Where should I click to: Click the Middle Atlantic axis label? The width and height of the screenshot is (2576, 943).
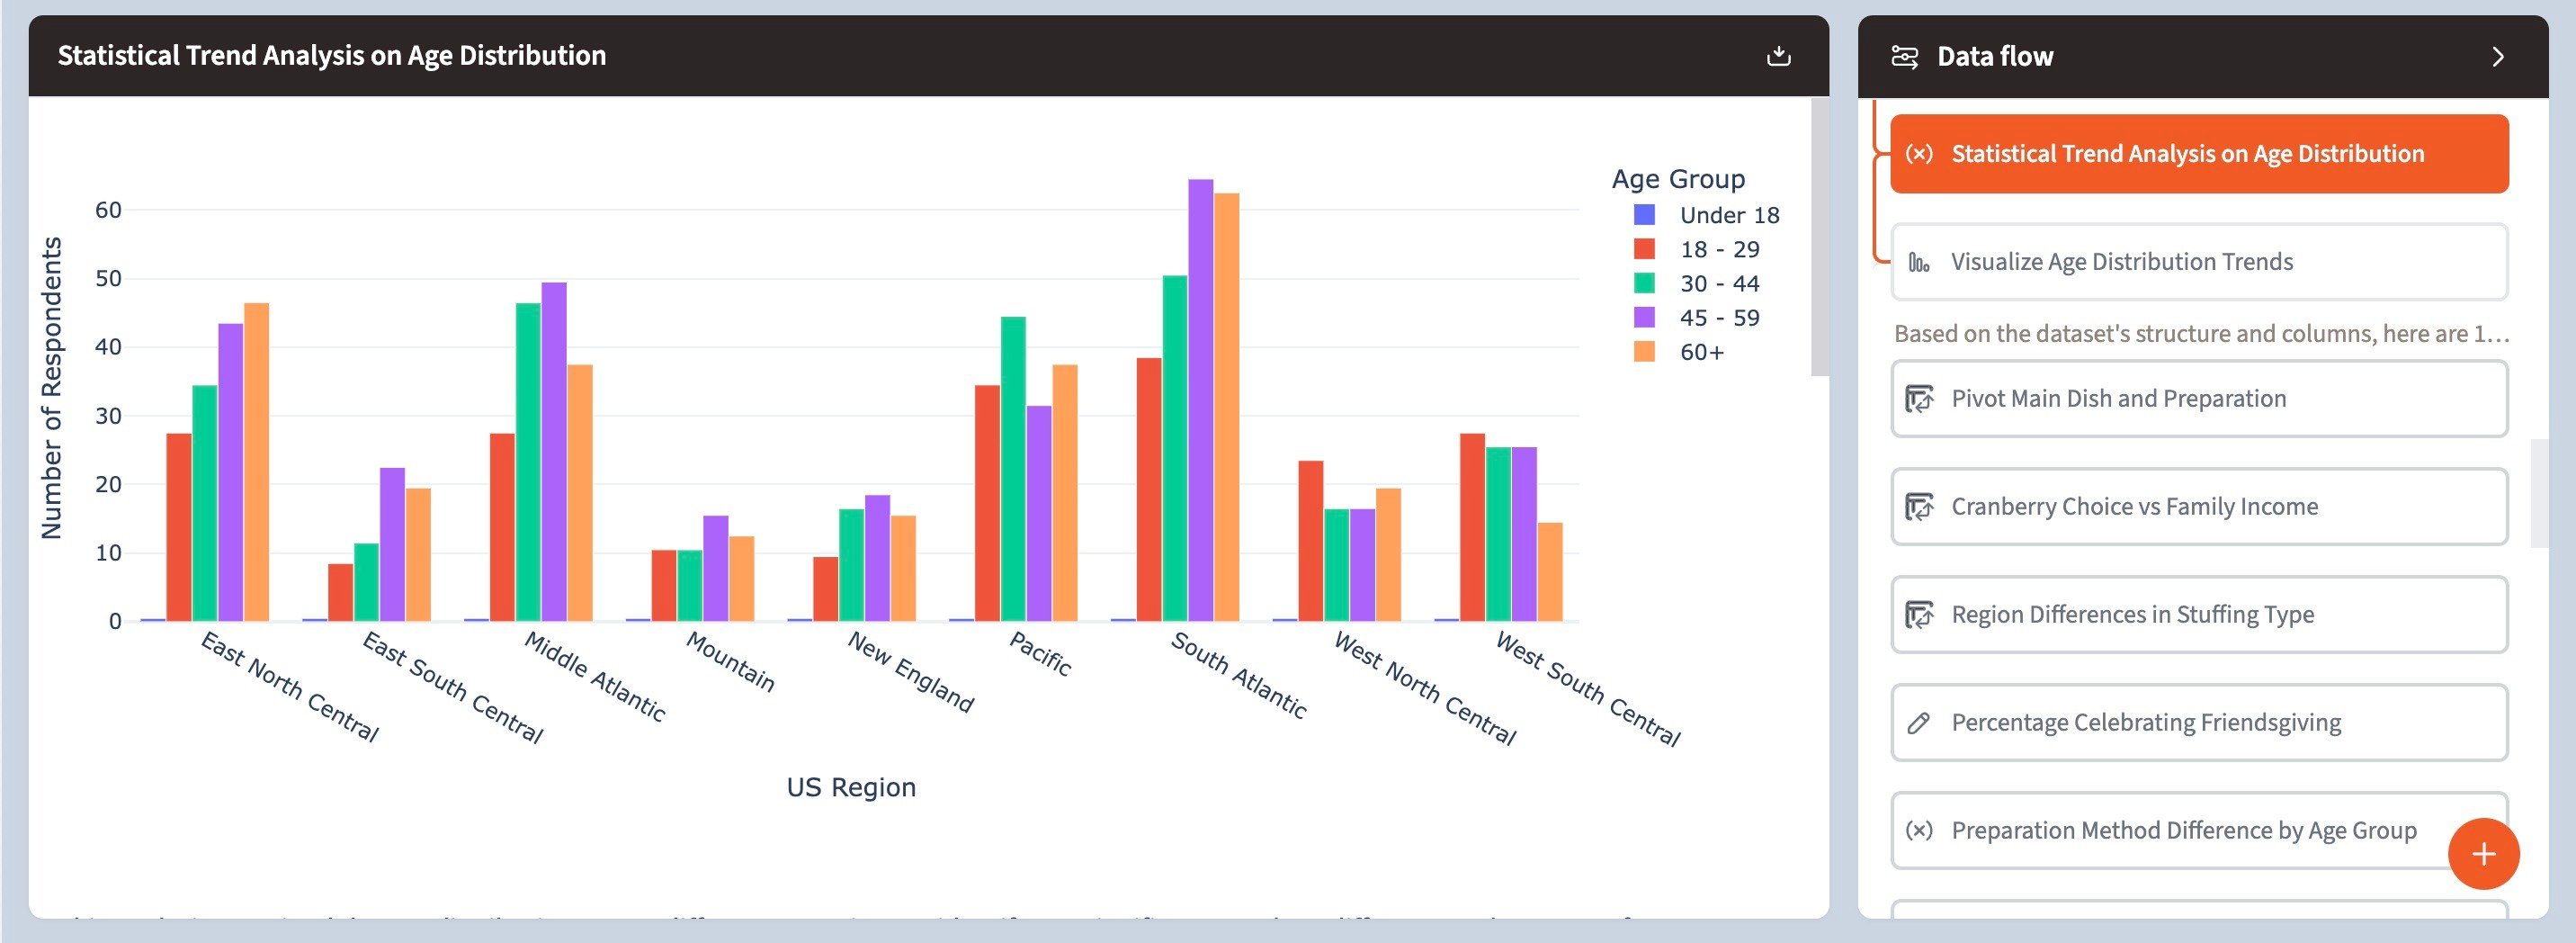pyautogui.click(x=595, y=677)
